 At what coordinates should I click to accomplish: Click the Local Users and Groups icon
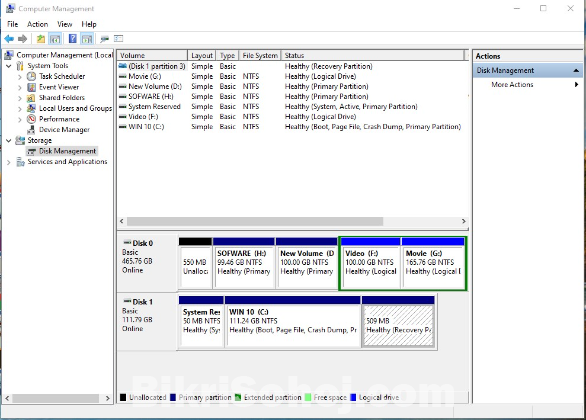point(31,108)
